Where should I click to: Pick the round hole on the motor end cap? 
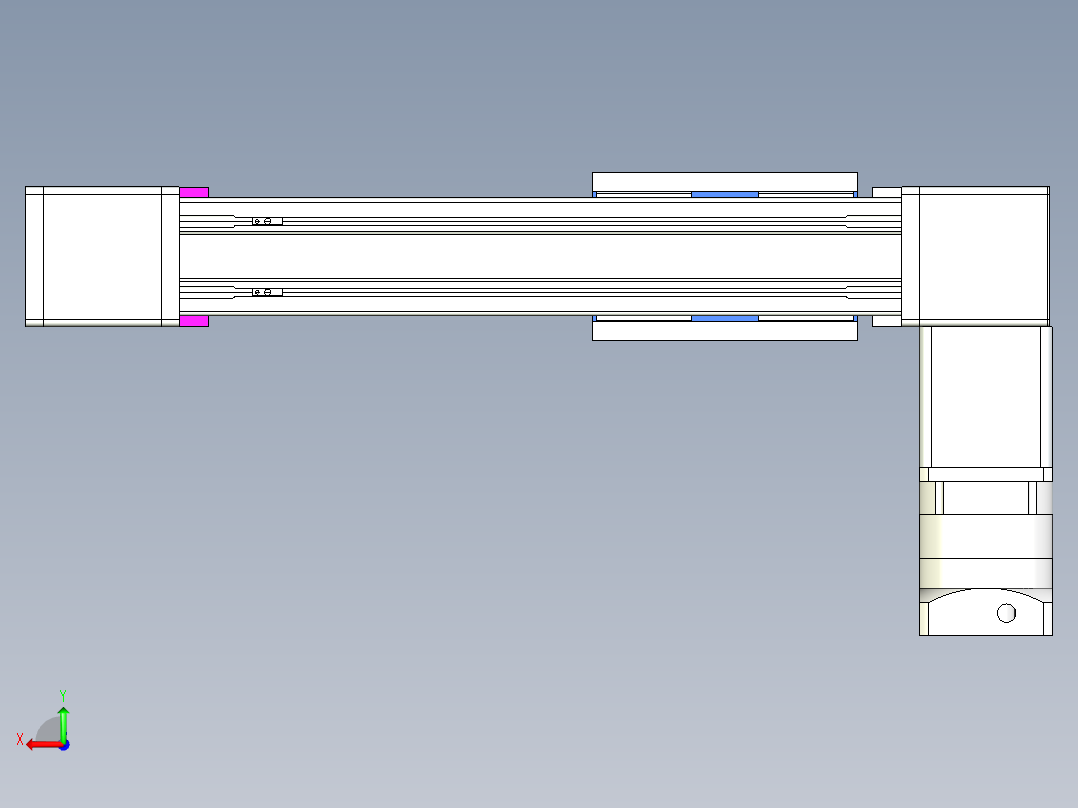pyautogui.click(x=1006, y=613)
